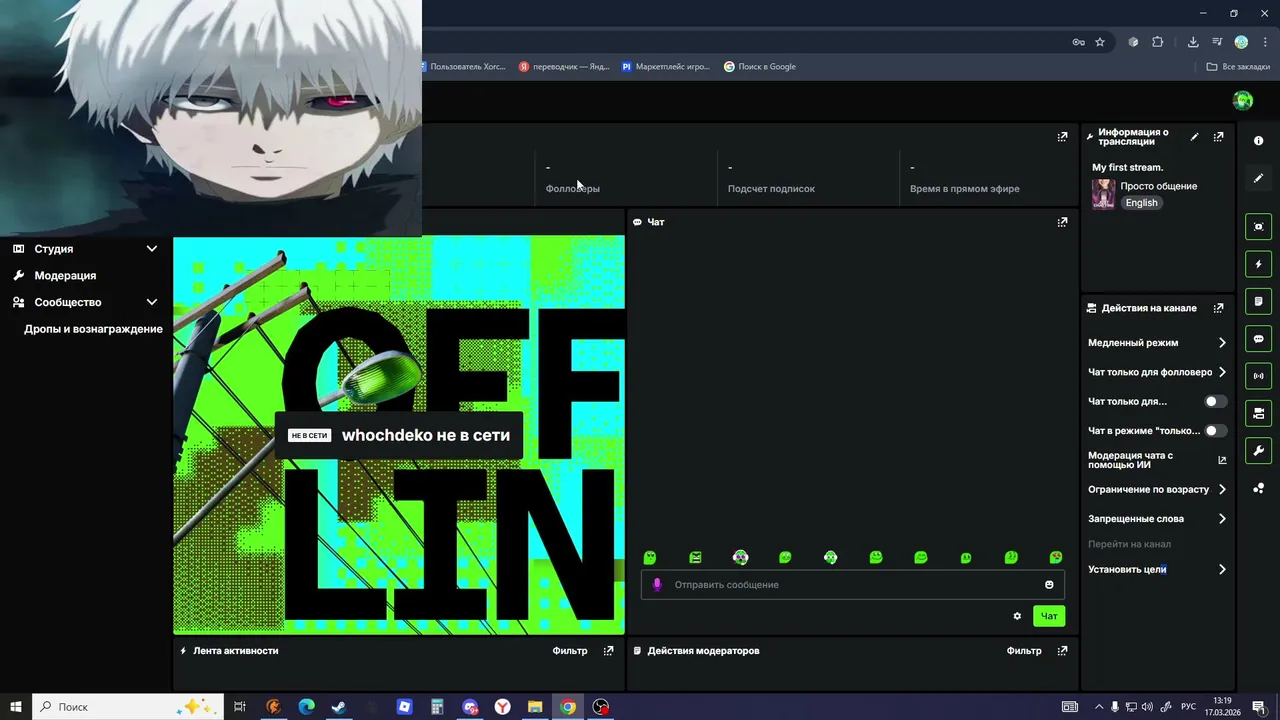Click Перейти на канал link
Viewport: 1280px width, 720px height.
(x=1129, y=544)
